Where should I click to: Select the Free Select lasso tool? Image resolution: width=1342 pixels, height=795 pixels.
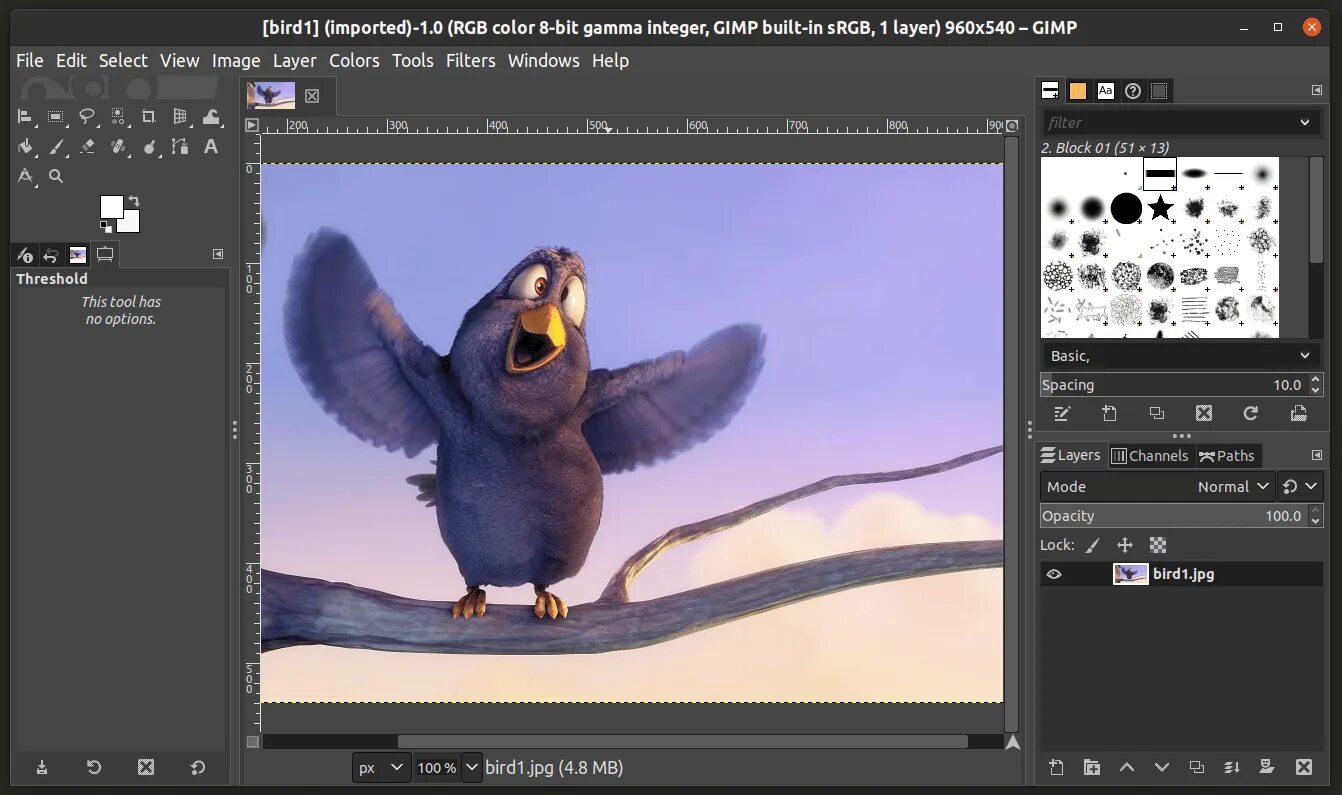pyautogui.click(x=87, y=117)
